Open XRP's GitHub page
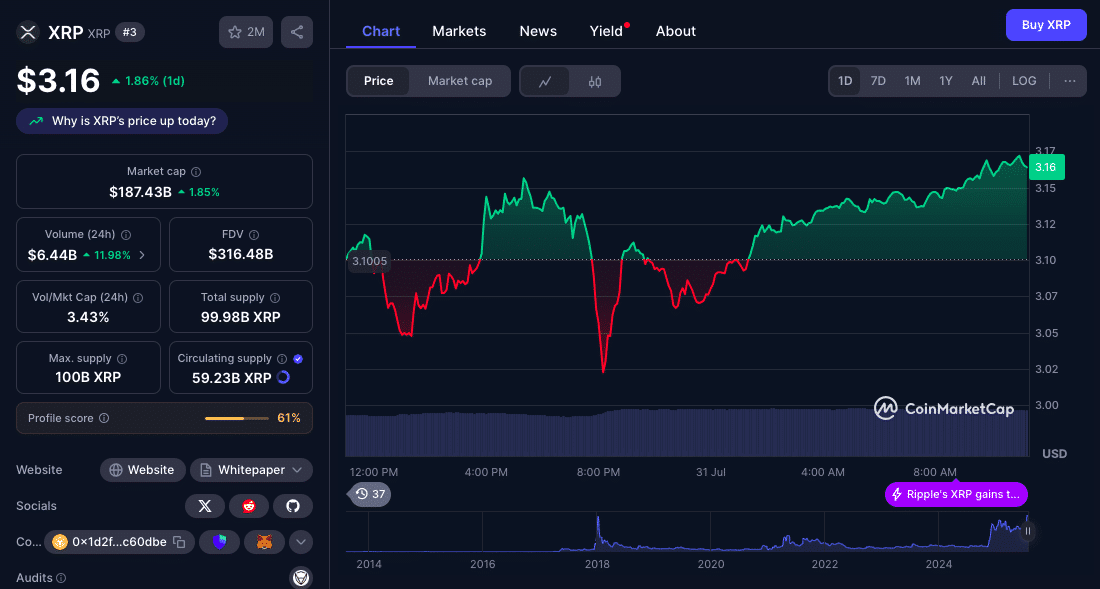The width and height of the screenshot is (1100, 589). (x=293, y=505)
